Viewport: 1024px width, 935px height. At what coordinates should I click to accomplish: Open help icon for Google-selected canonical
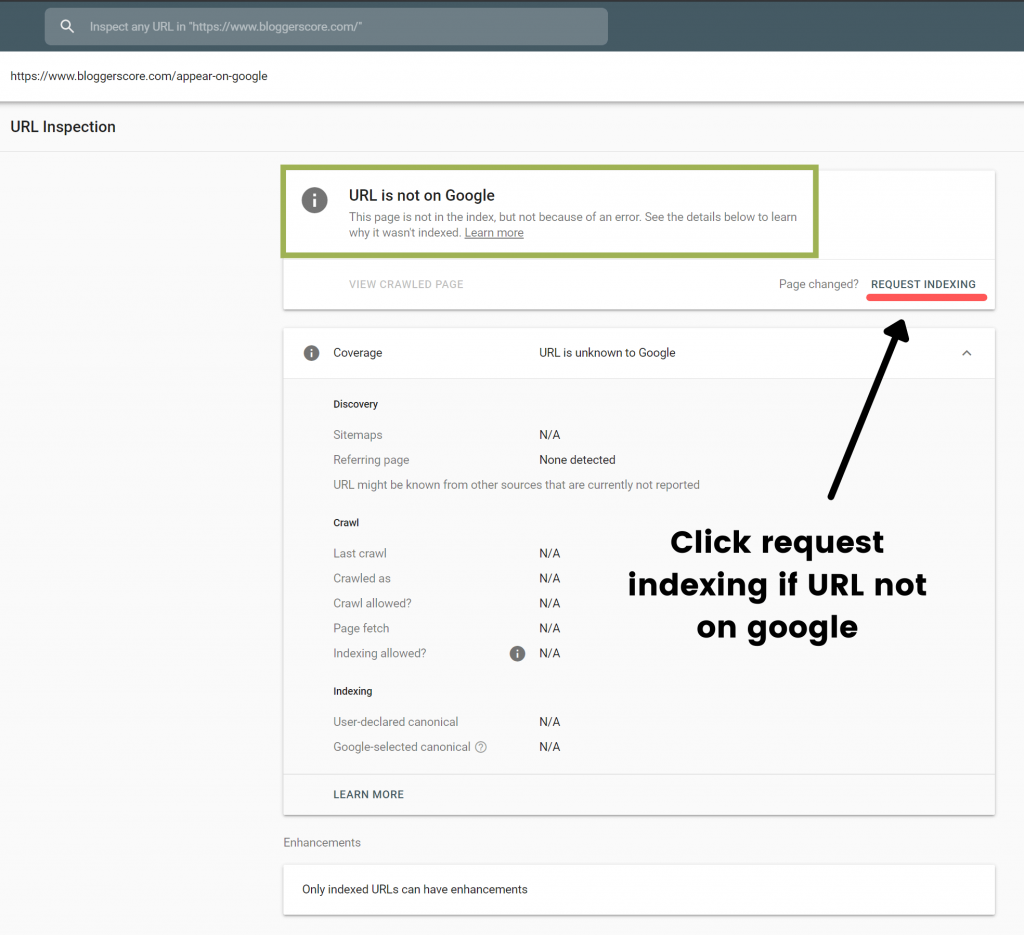pos(481,747)
